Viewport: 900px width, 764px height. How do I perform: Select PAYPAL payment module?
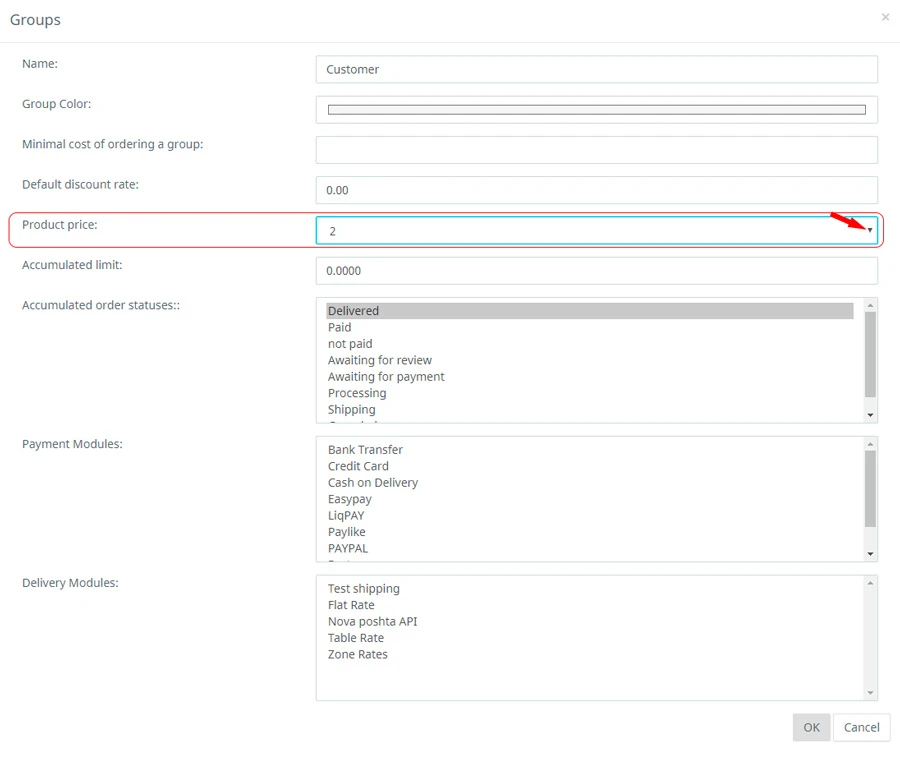tap(348, 548)
